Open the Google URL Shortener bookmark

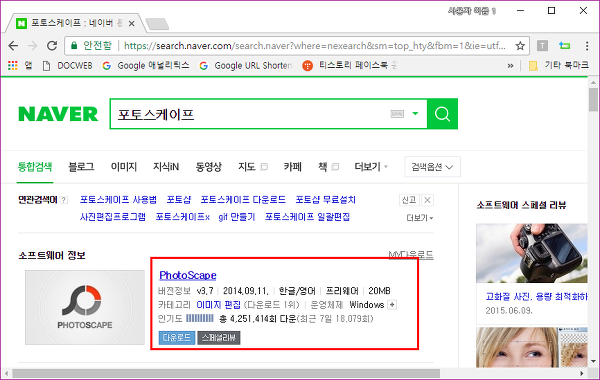pos(245,65)
